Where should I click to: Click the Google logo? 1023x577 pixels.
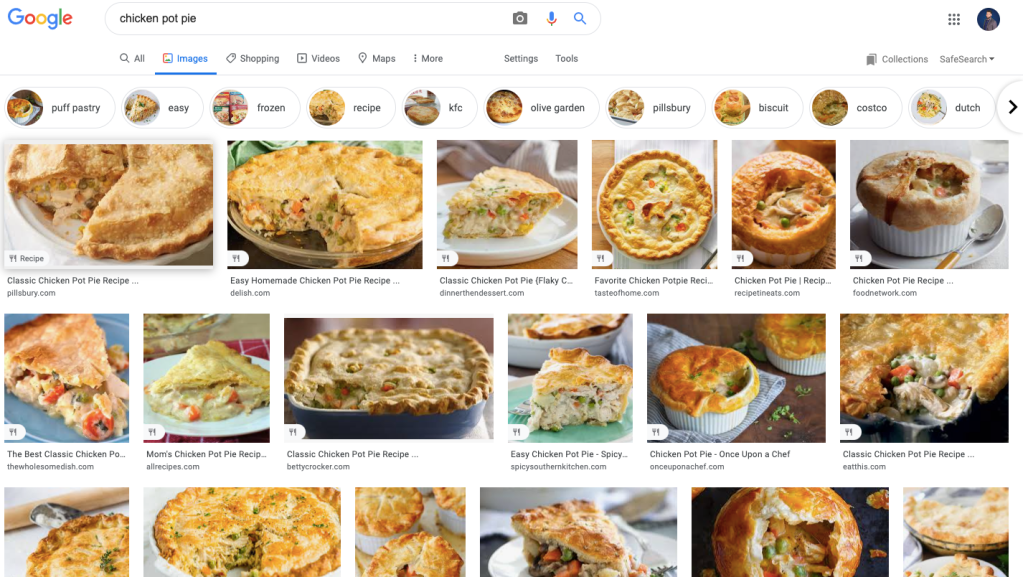pos(40,19)
